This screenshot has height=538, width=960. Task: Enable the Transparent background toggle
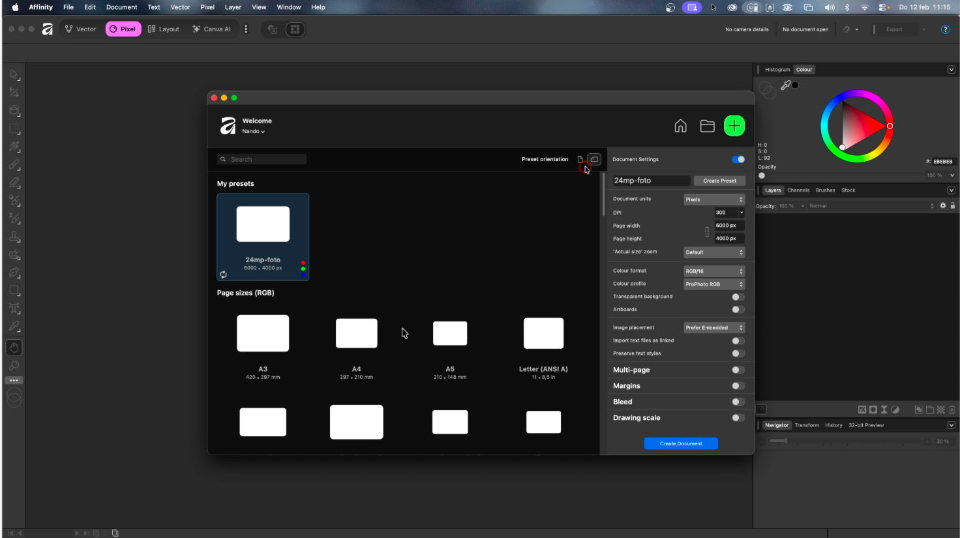point(738,297)
